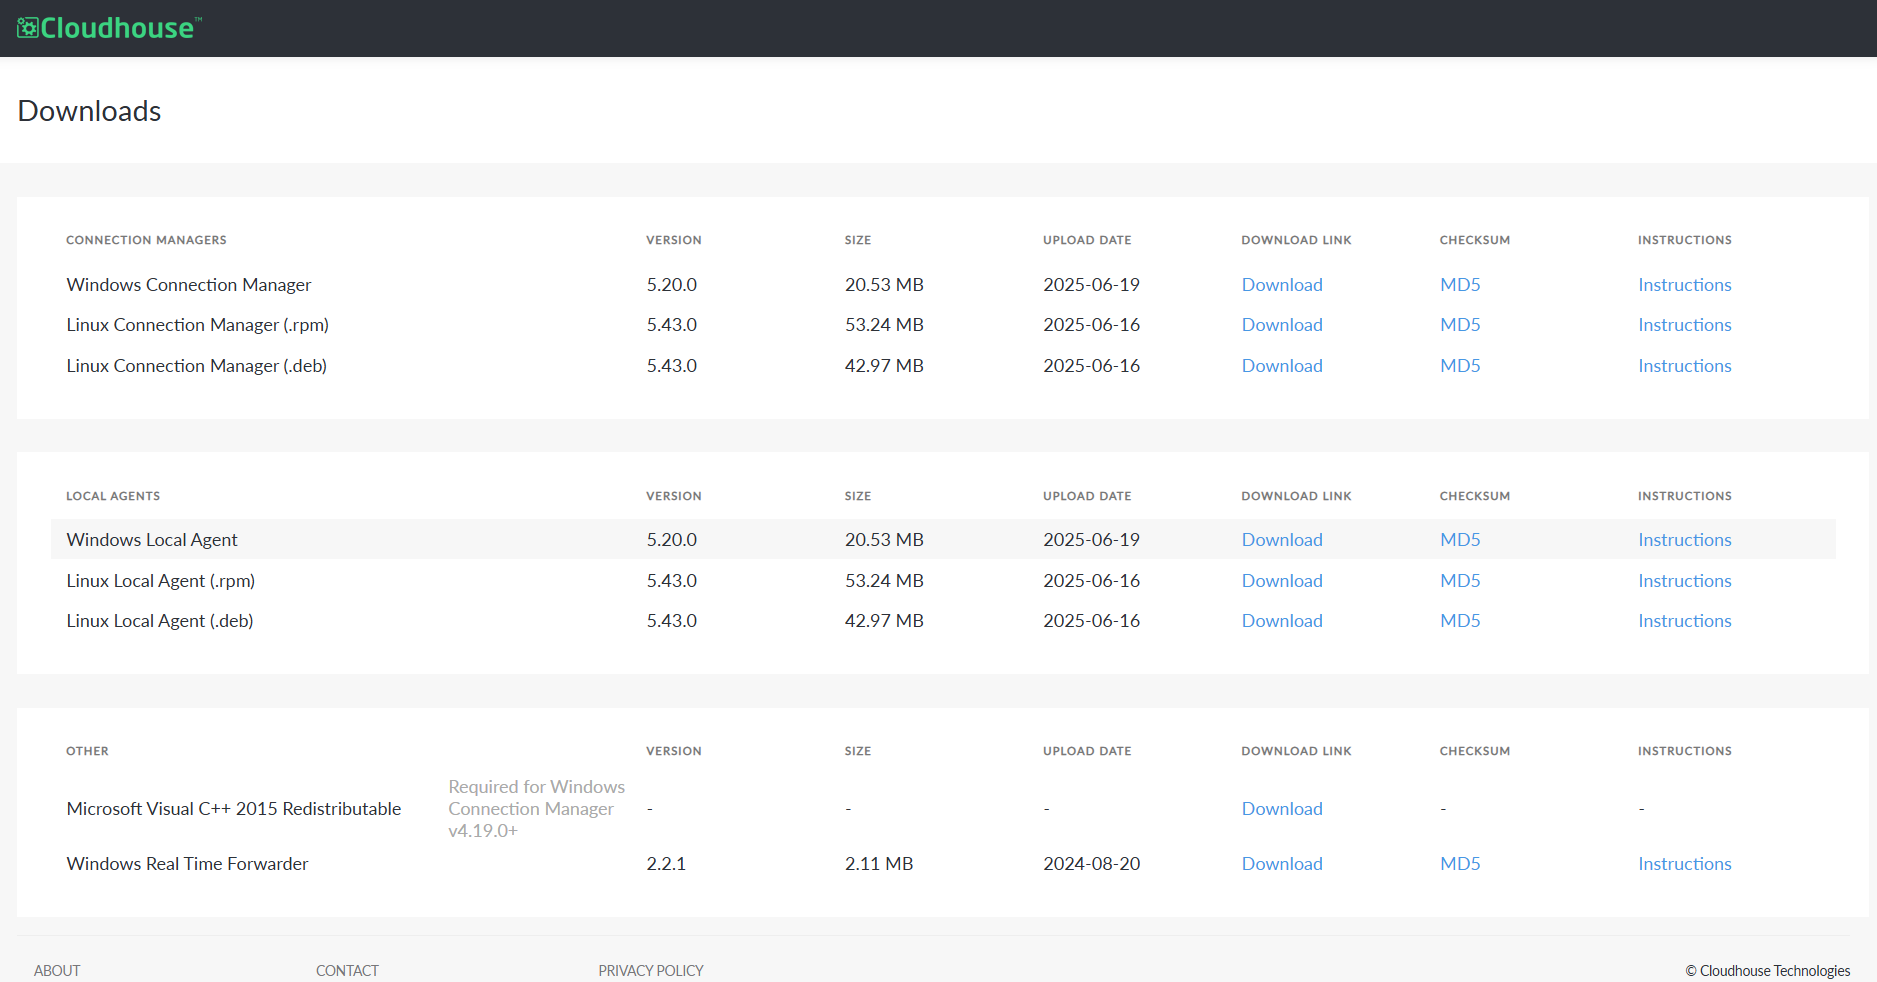Download Linux Connection Manager (.rpm)
1877x982 pixels.
coord(1282,325)
